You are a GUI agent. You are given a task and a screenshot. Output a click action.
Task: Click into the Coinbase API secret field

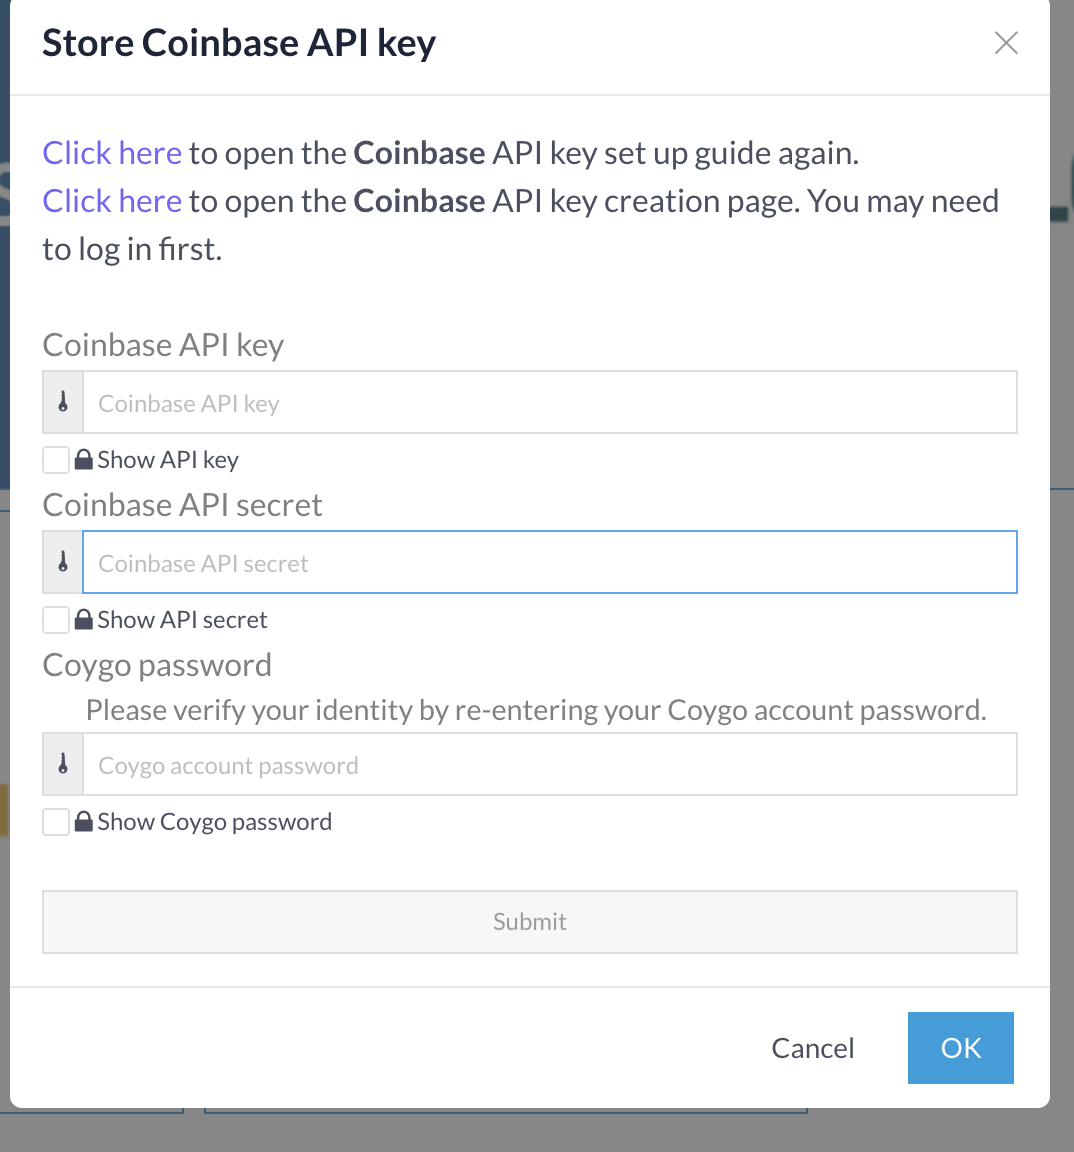pyautogui.click(x=549, y=563)
